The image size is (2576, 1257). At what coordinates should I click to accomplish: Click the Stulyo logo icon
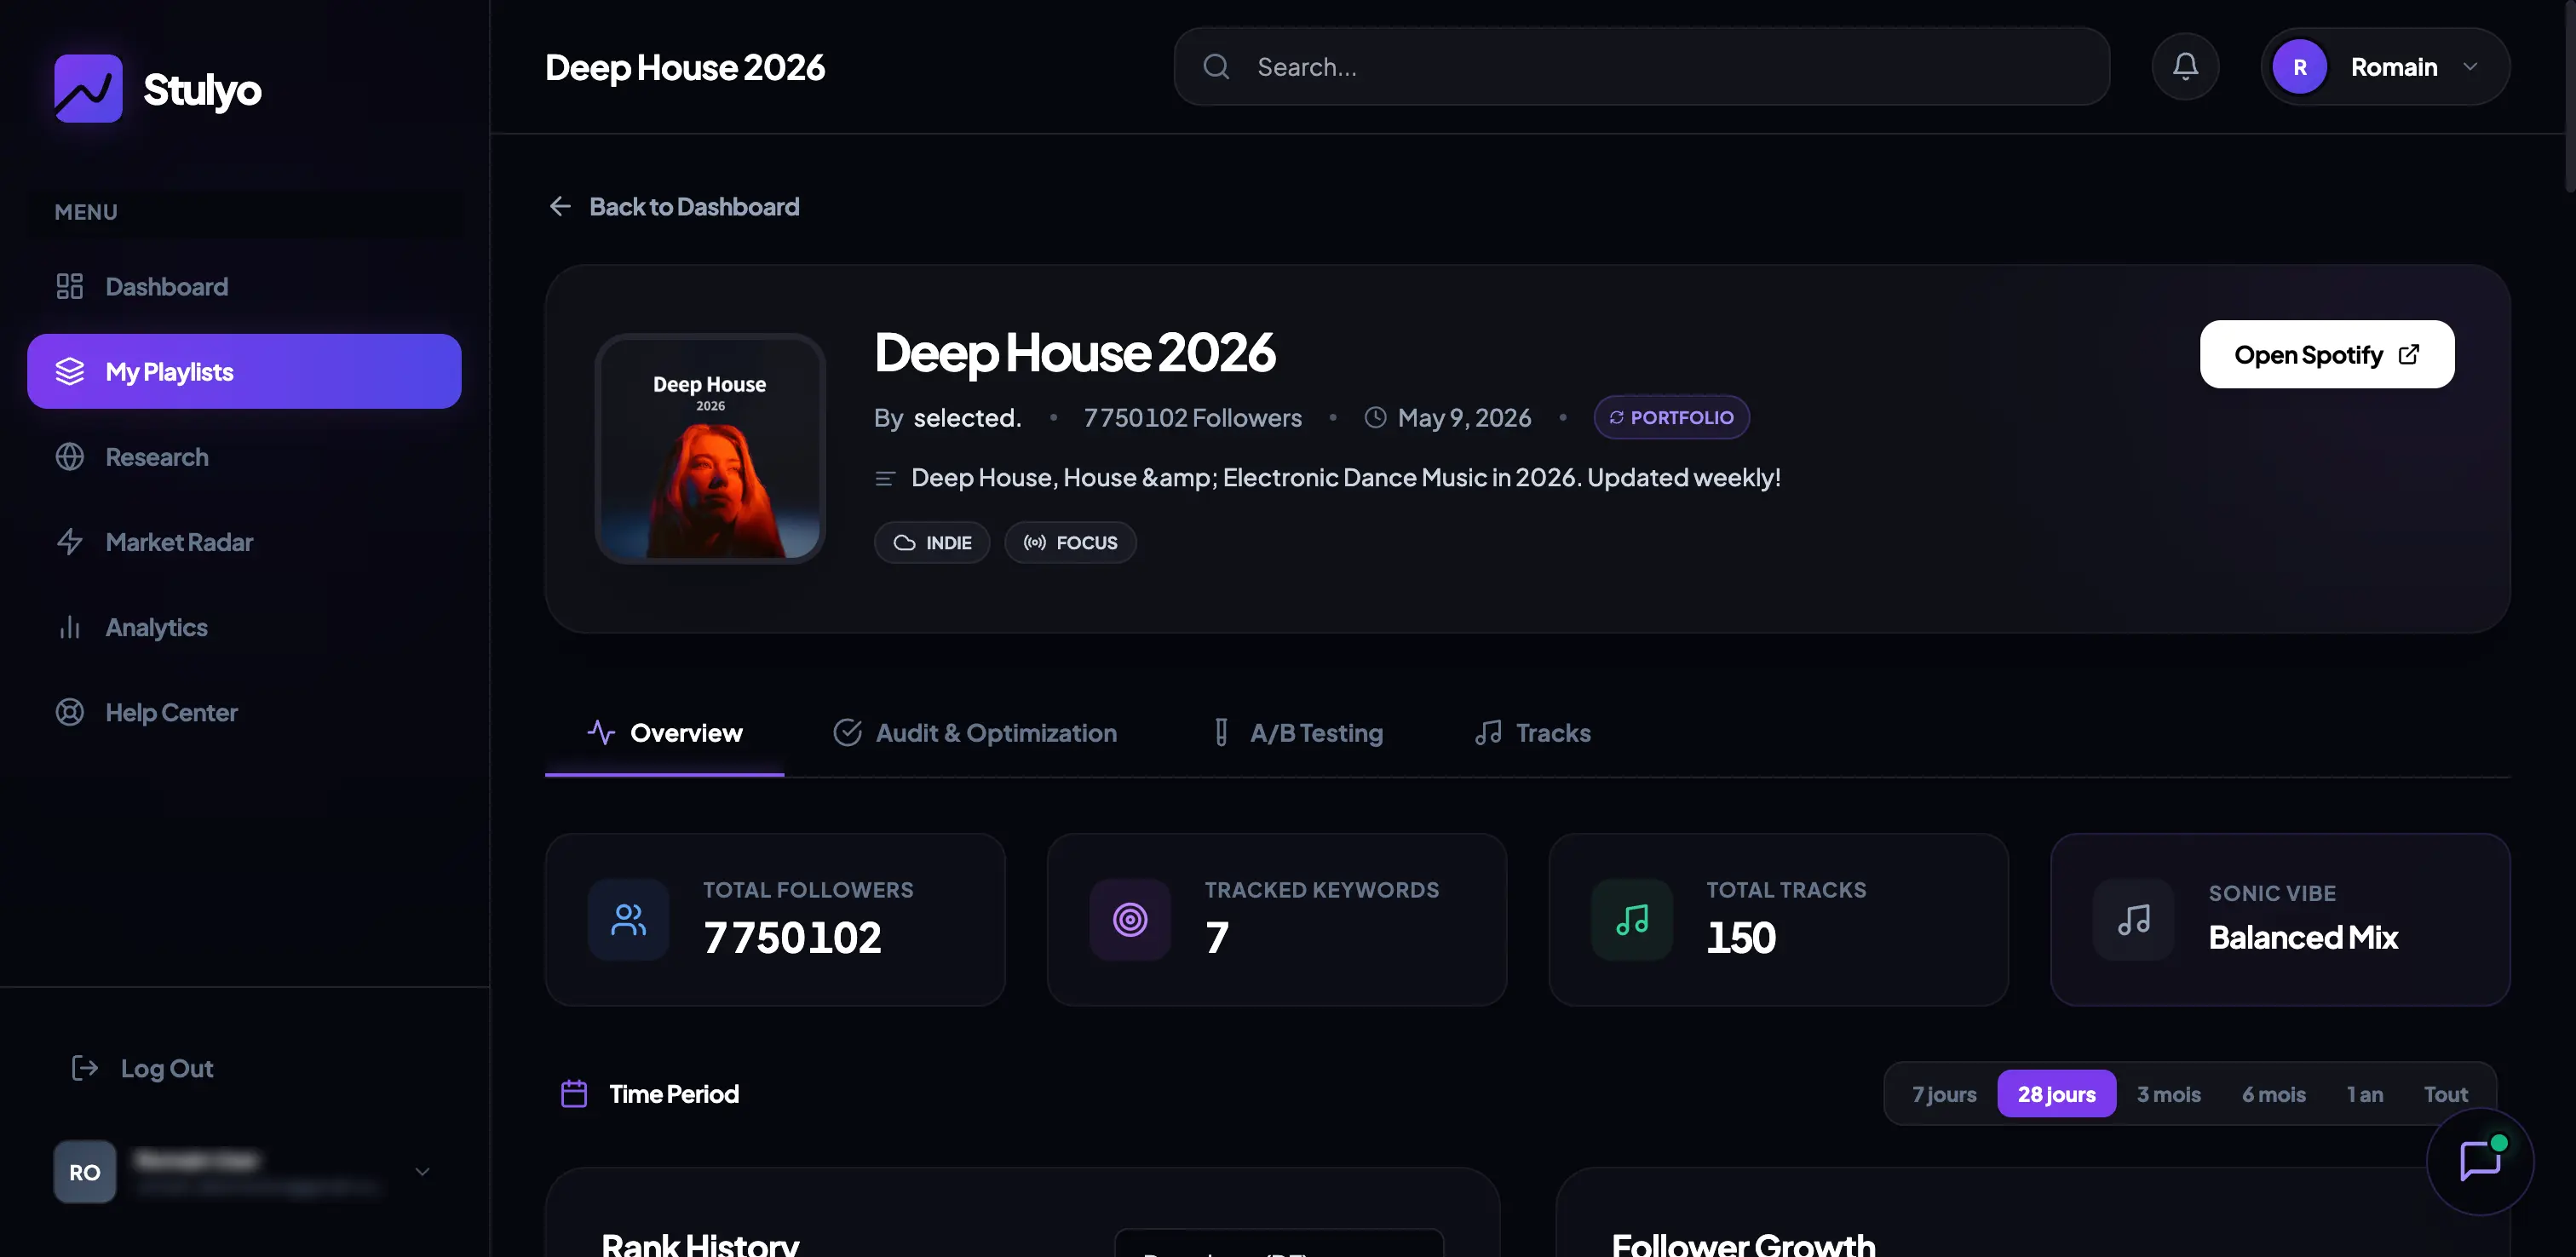click(88, 88)
